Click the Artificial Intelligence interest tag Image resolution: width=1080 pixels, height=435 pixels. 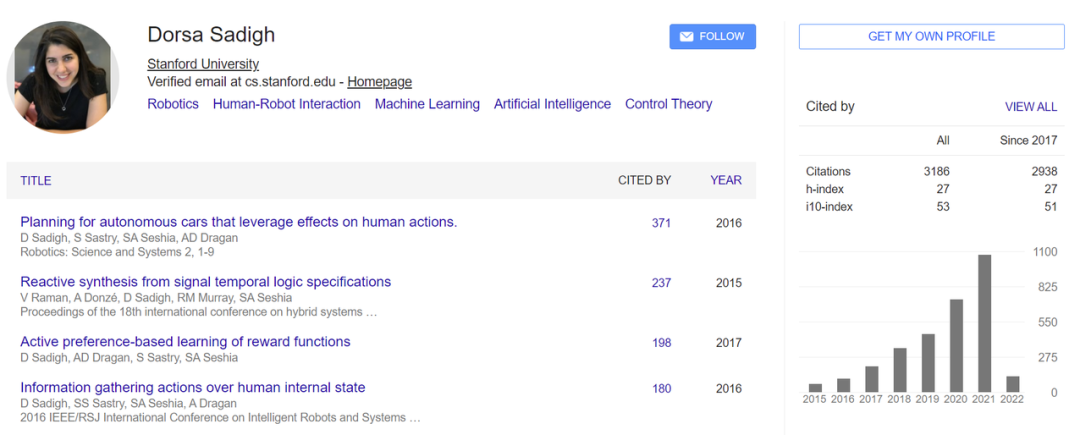coord(552,104)
